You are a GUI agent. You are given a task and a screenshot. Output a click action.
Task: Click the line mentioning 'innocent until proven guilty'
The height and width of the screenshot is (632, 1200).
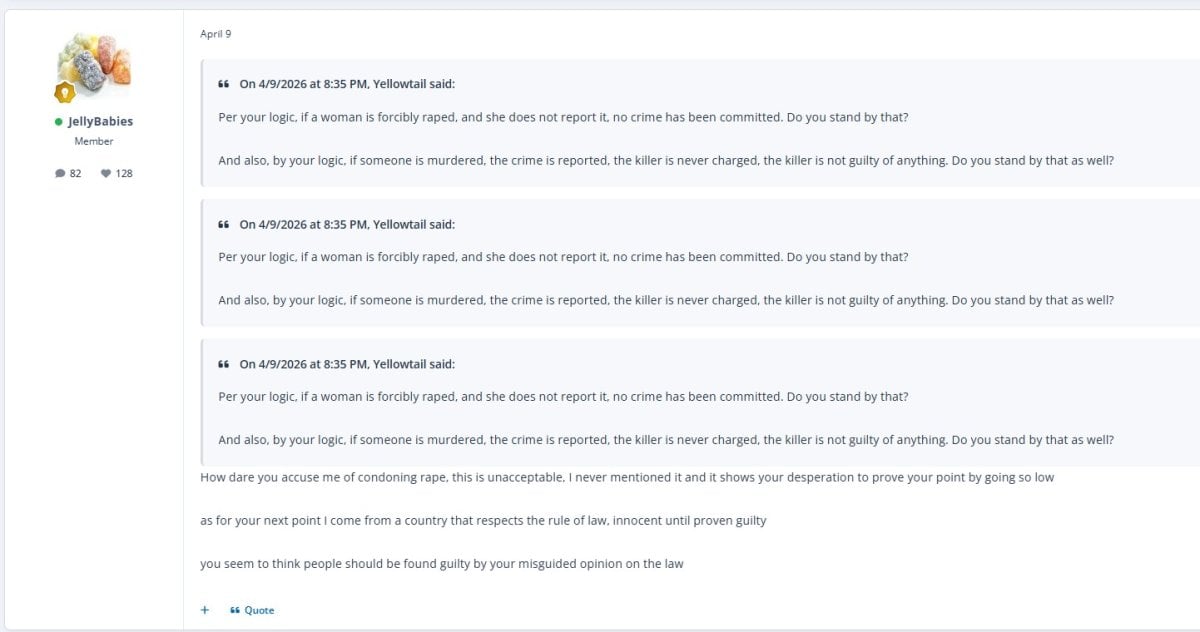click(x=483, y=521)
